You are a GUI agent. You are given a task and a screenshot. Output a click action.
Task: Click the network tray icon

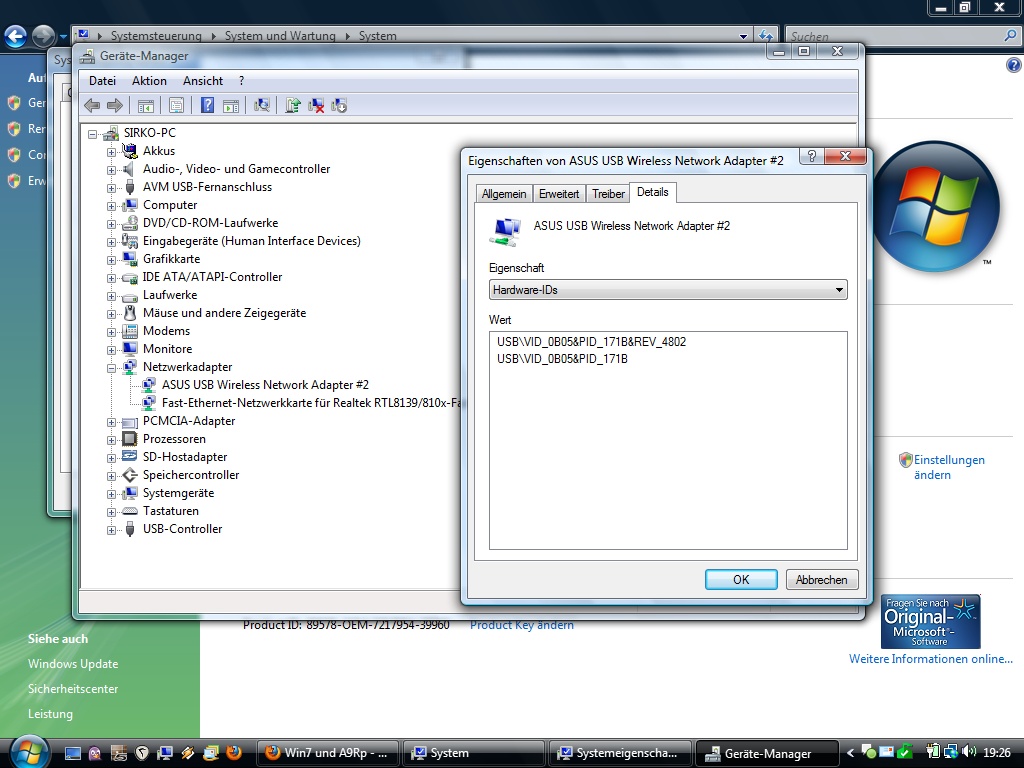coord(951,752)
